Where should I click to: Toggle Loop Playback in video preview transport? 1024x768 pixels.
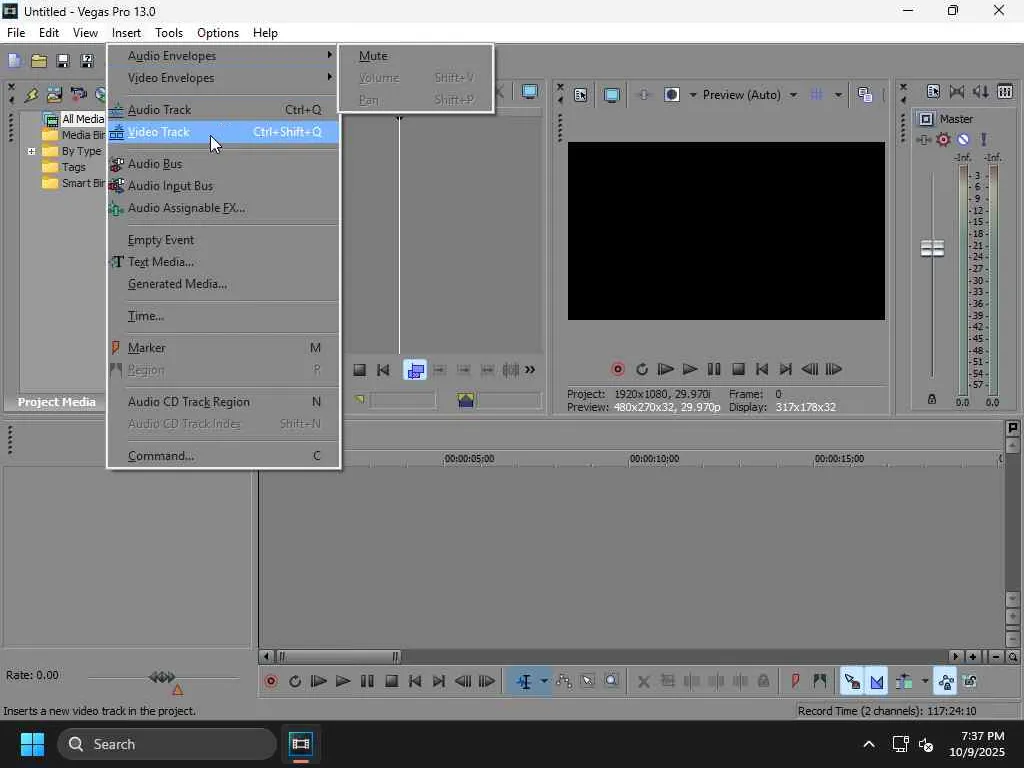tap(642, 369)
